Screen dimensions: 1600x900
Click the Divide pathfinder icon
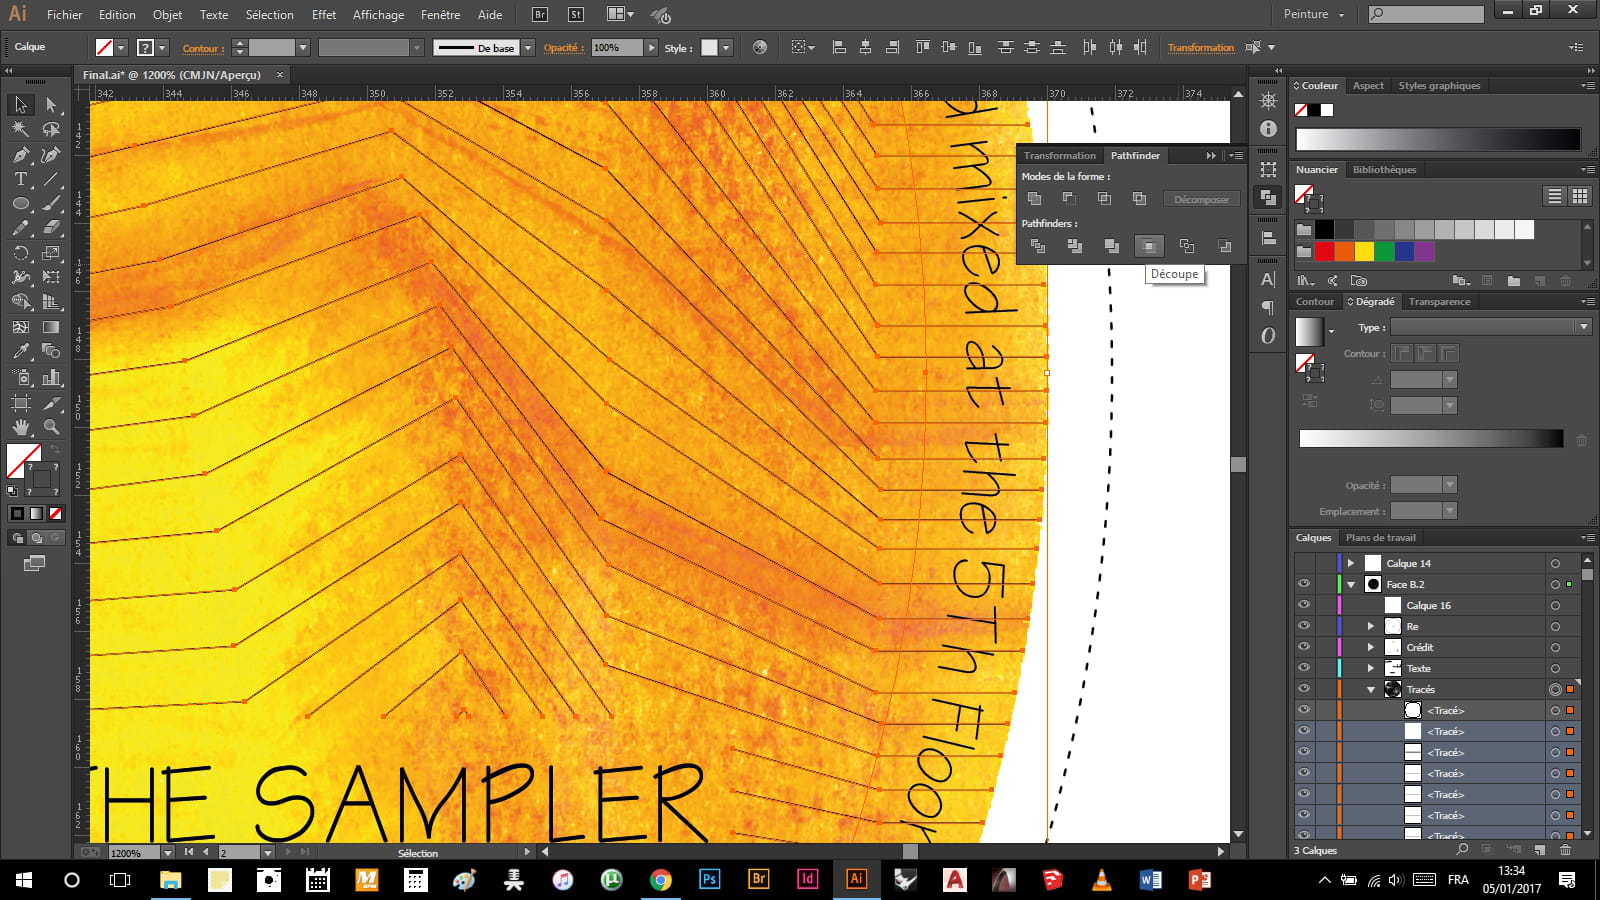(1038, 246)
